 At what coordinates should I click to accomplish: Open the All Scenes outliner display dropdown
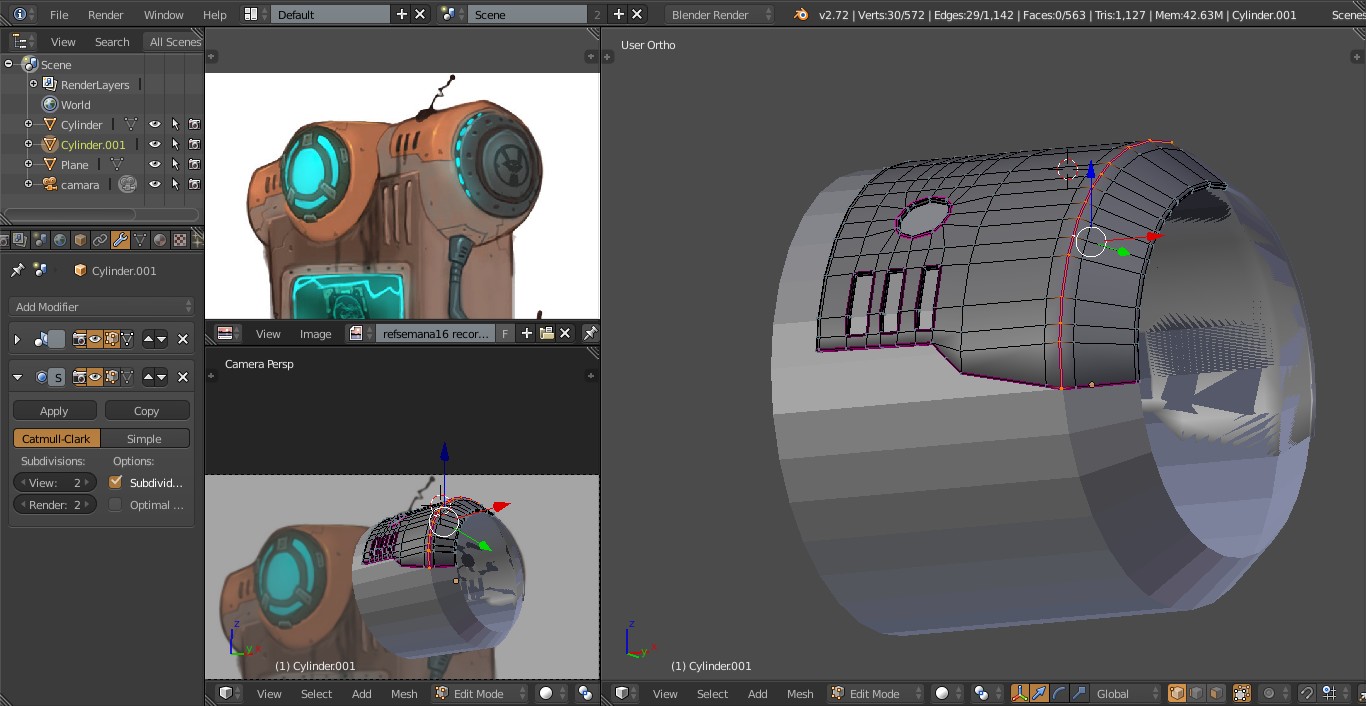coord(175,41)
